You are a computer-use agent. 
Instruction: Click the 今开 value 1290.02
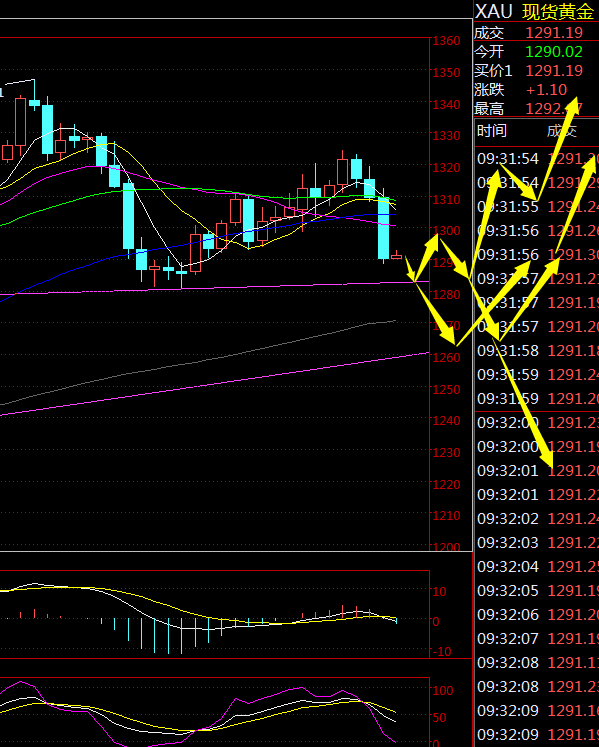coord(554,51)
